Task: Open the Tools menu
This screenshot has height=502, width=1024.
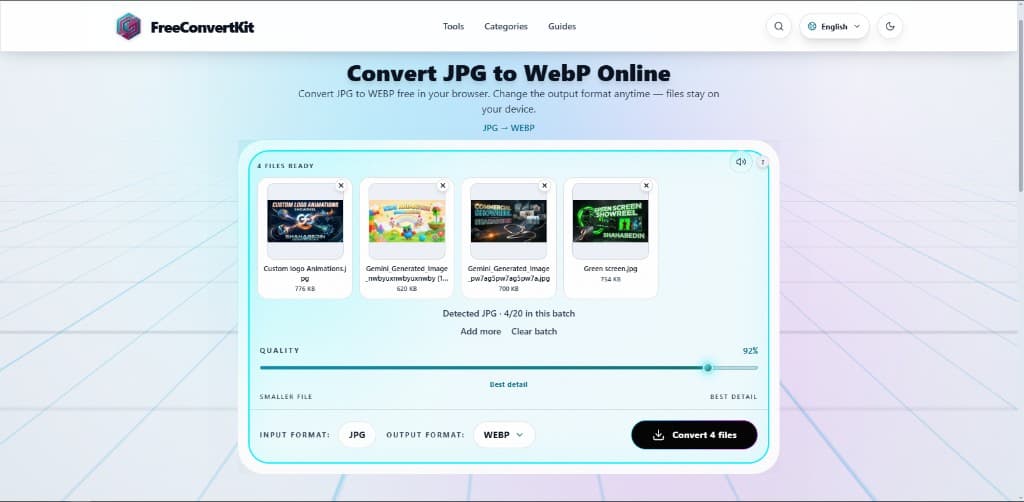Action: click(453, 27)
